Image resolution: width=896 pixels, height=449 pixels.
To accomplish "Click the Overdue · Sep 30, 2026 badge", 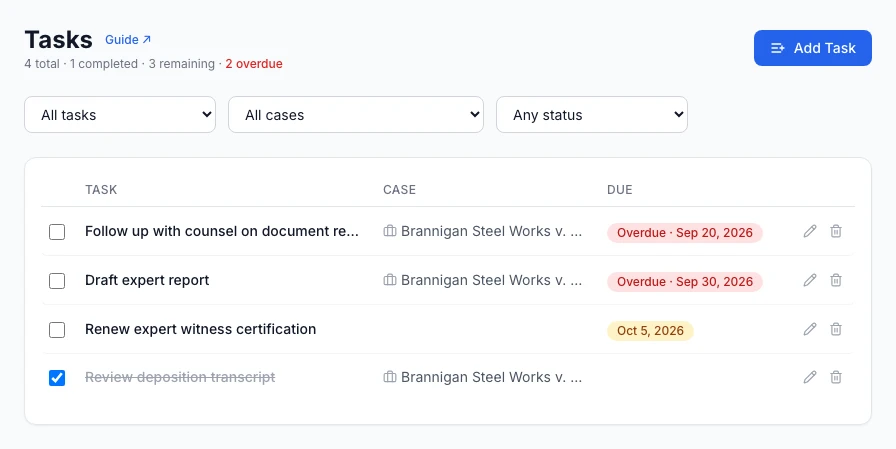I will pyautogui.click(x=685, y=282).
